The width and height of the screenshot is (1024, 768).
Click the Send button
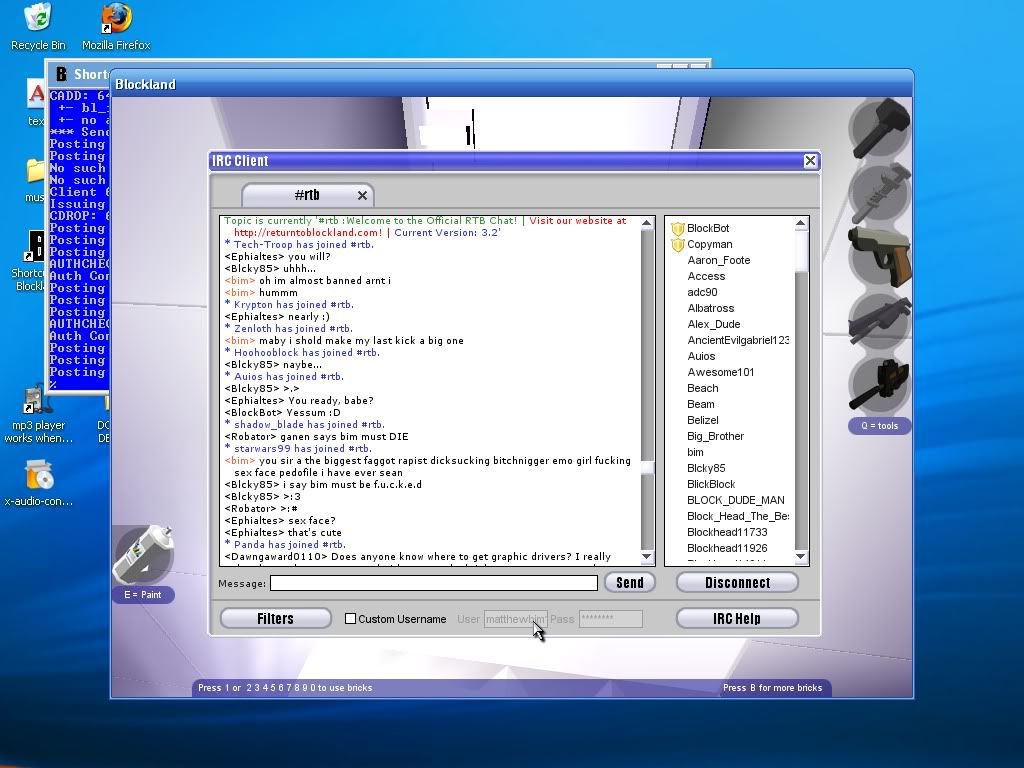(x=630, y=583)
